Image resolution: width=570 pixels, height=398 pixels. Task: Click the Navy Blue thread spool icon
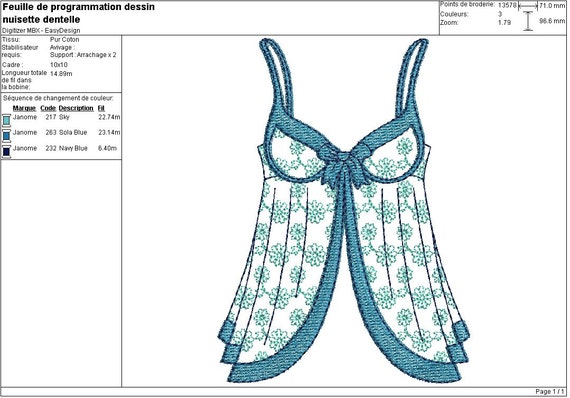tap(6, 151)
